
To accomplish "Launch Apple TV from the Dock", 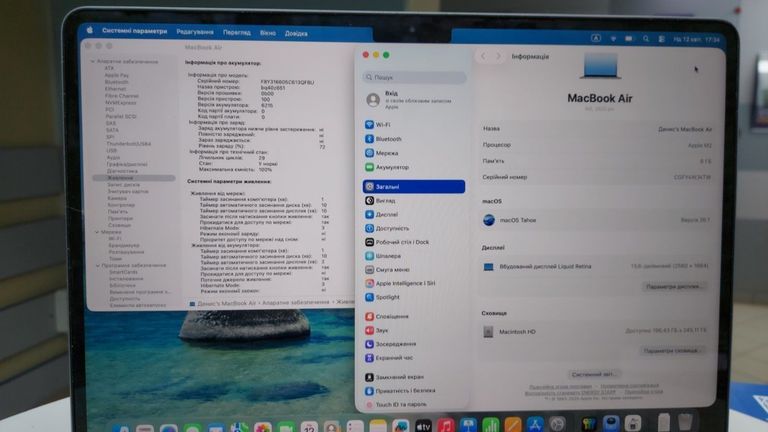I will (x=423, y=426).
